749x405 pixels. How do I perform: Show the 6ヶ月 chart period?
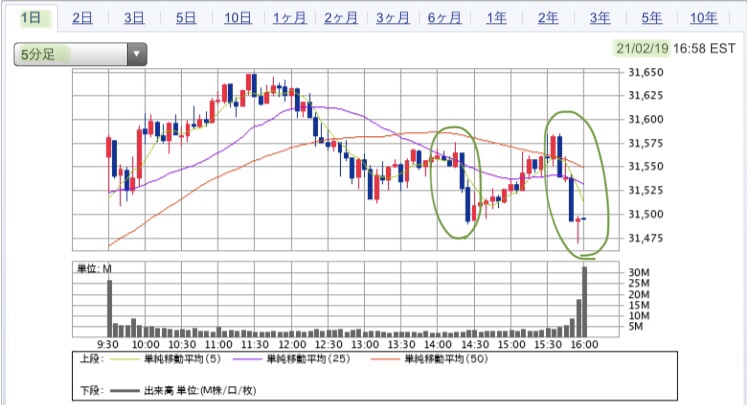click(445, 18)
